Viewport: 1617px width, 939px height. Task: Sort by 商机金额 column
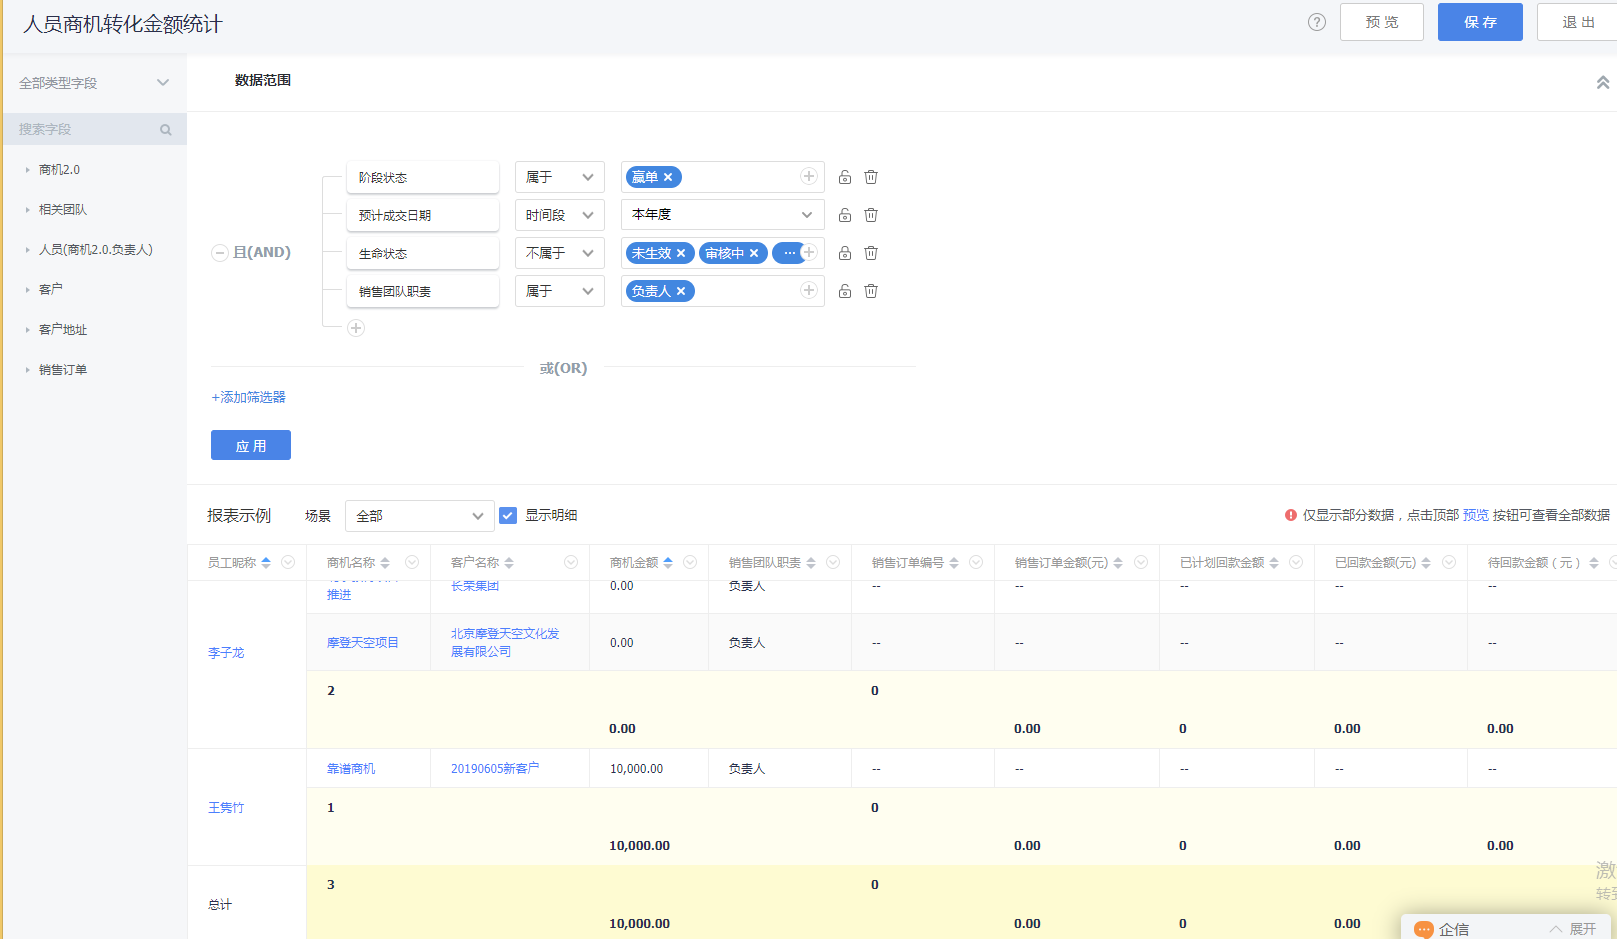click(668, 563)
